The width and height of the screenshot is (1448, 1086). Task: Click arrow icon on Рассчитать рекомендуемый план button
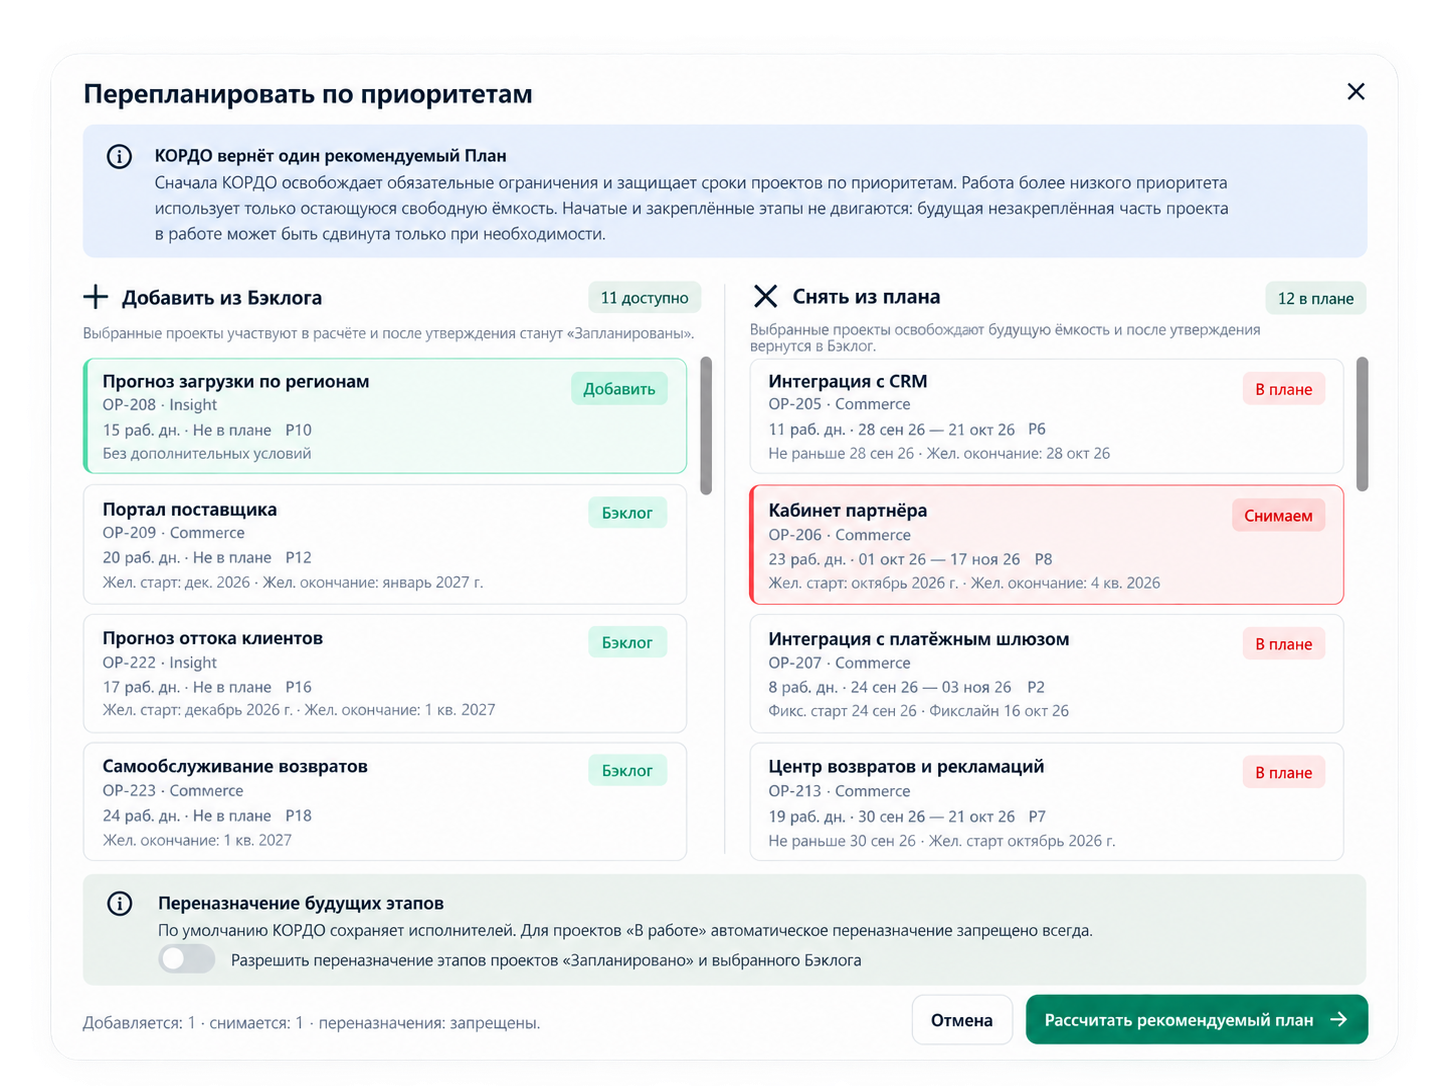pos(1338,1019)
